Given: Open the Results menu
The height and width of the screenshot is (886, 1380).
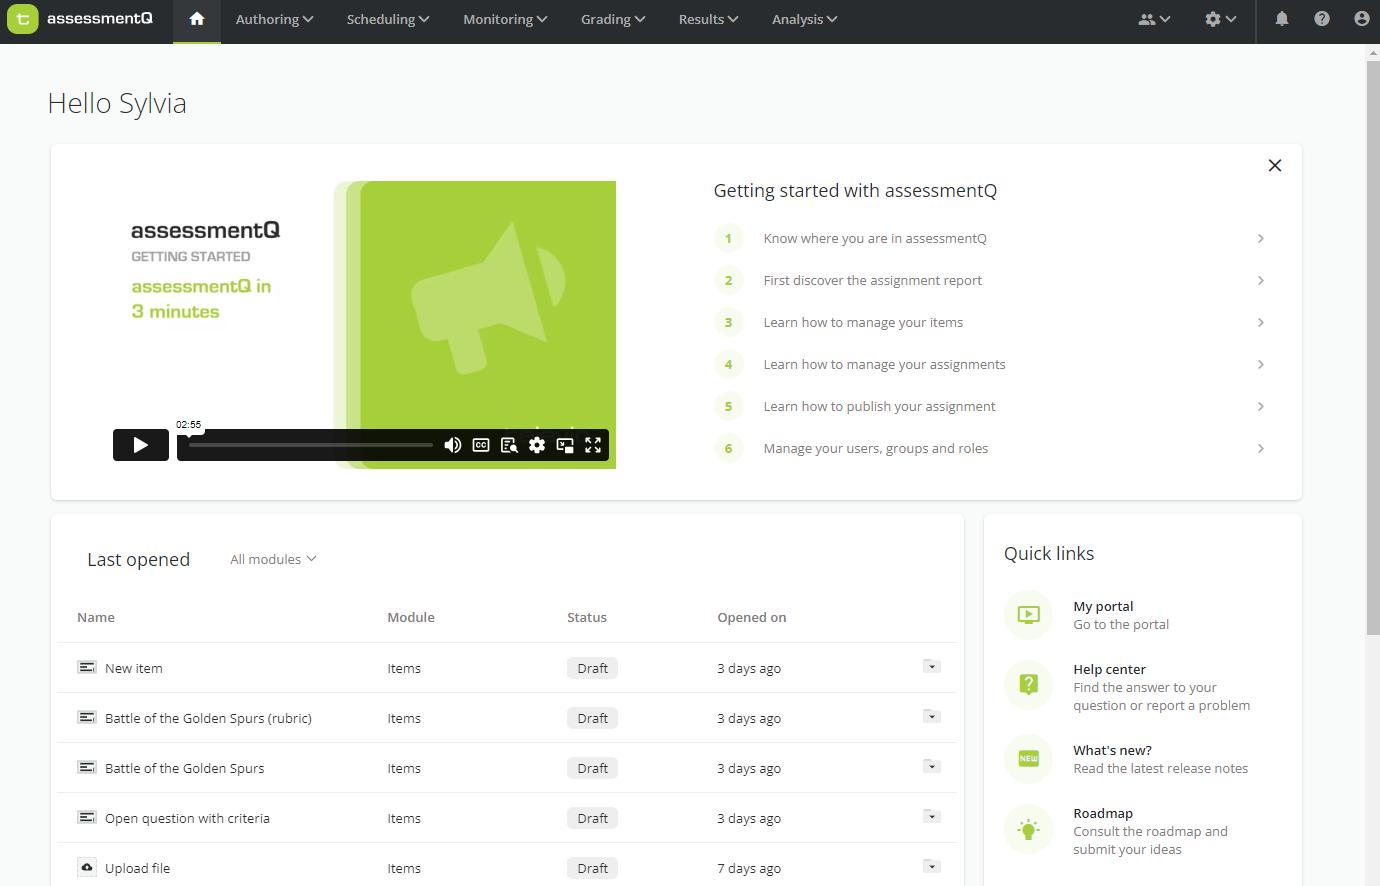Looking at the screenshot, I should pos(708,19).
